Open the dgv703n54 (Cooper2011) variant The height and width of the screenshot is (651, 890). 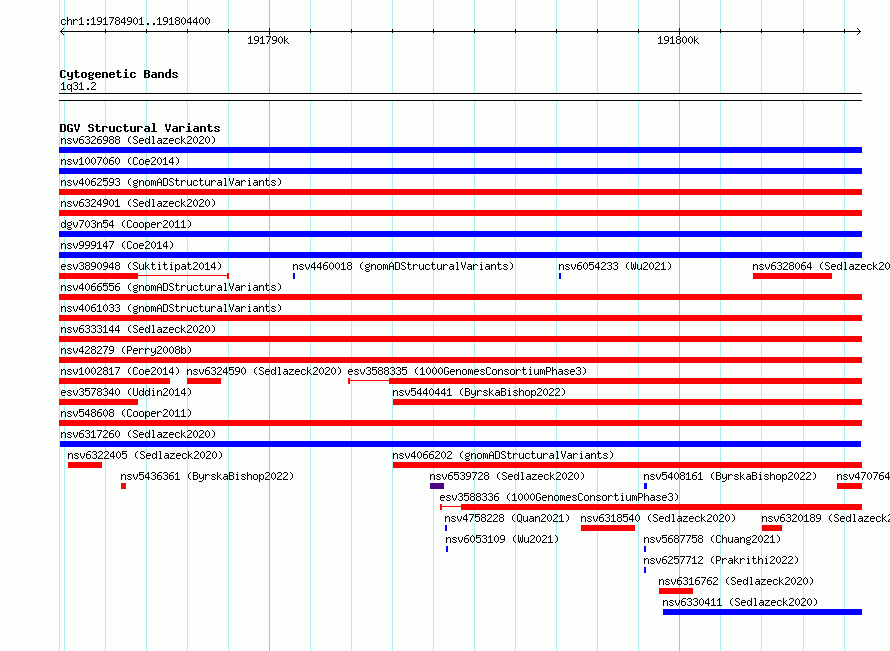pyautogui.click(x=126, y=224)
